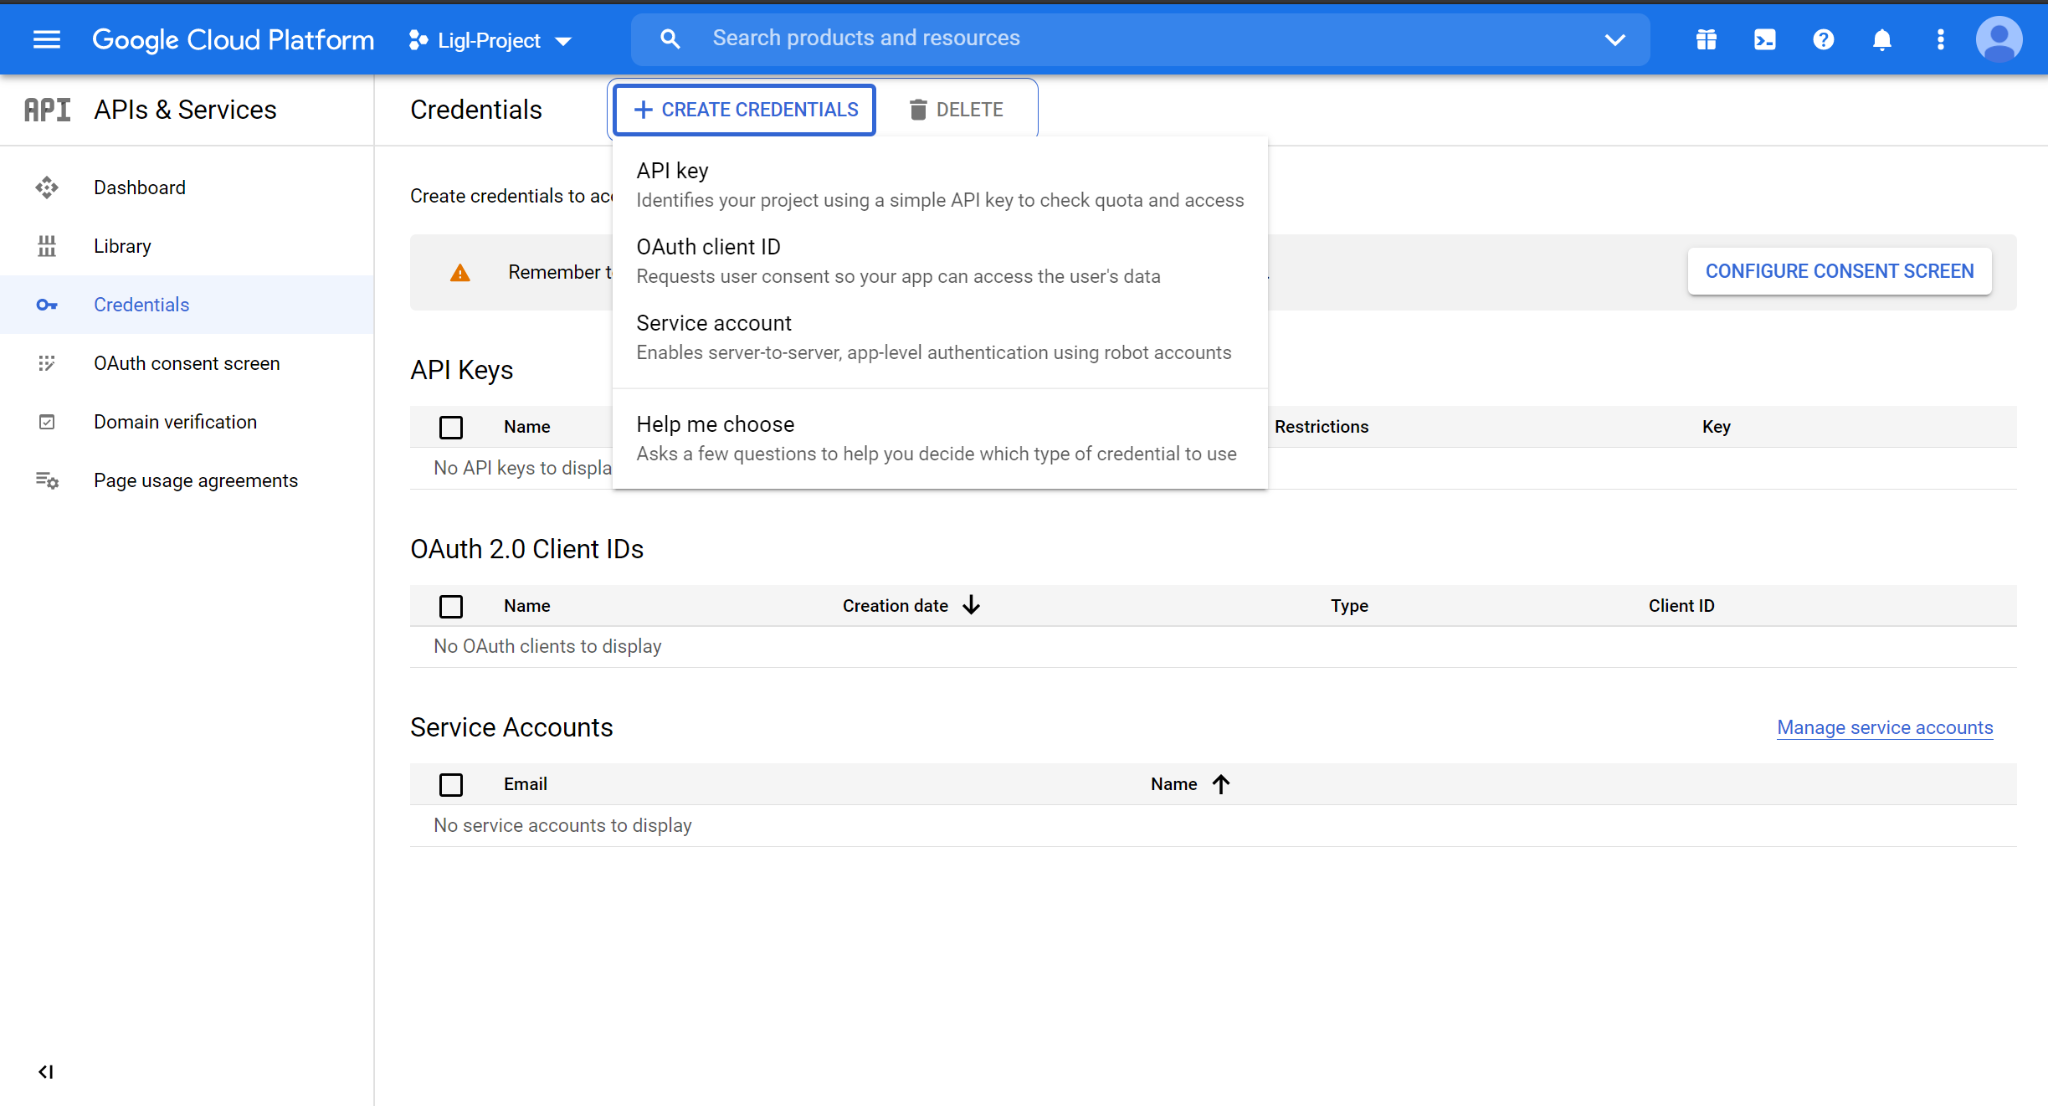
Task: Toggle the OAuth 2.0 Client IDs checkbox
Action: 451,606
